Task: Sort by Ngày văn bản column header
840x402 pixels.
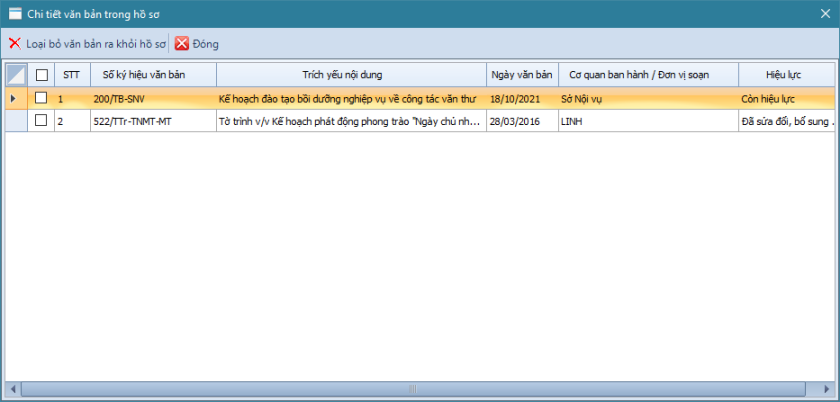Action: tap(521, 74)
